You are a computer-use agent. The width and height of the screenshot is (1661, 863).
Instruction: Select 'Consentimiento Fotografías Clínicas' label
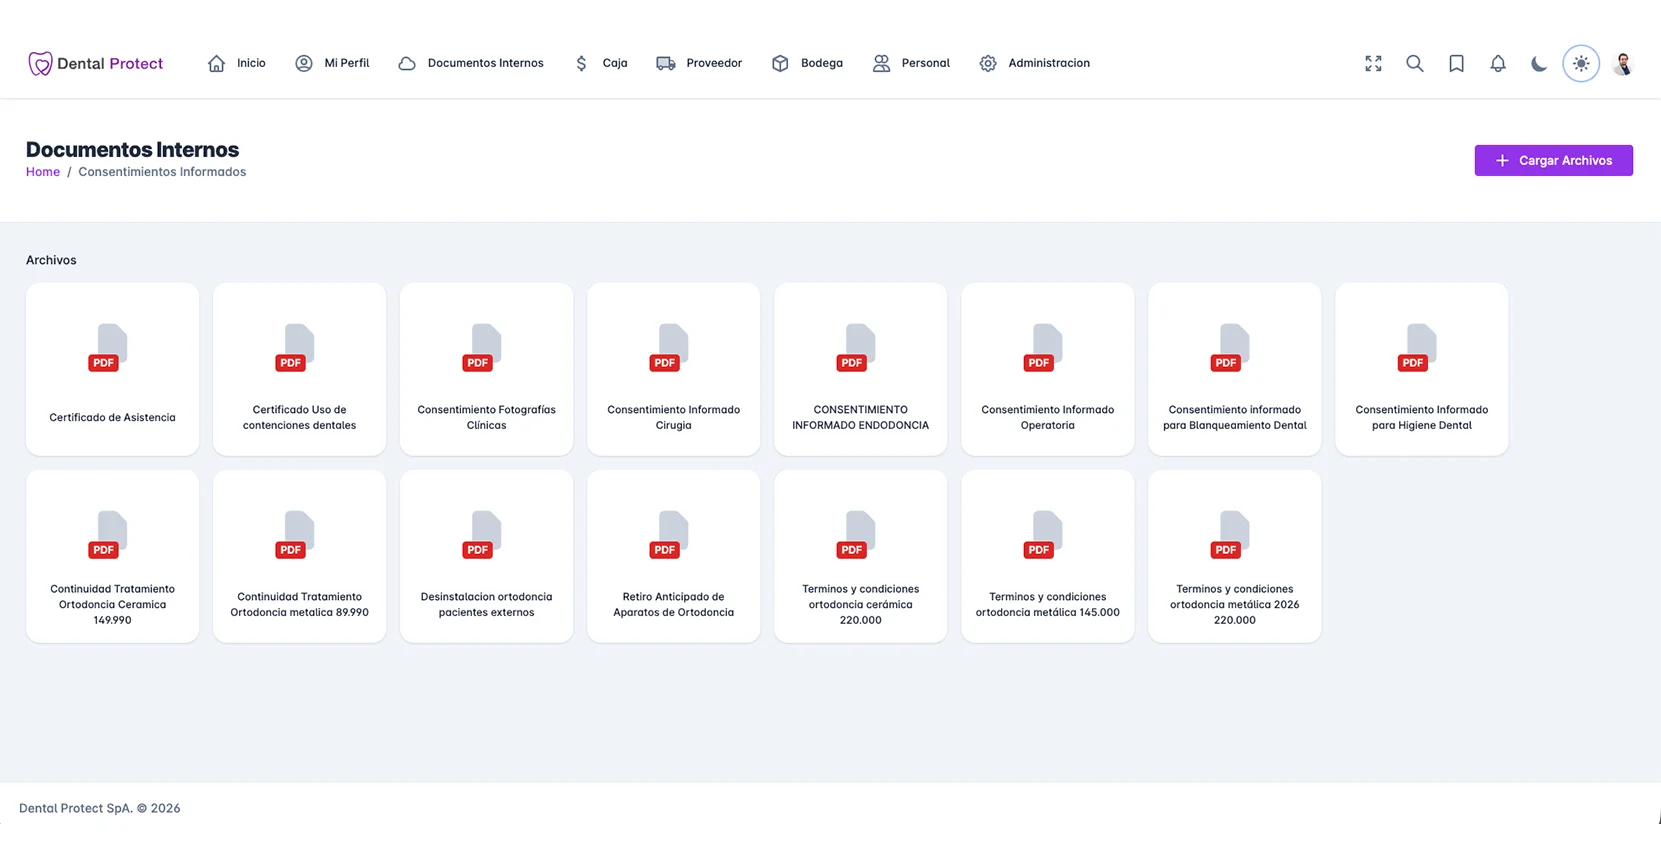click(x=486, y=418)
